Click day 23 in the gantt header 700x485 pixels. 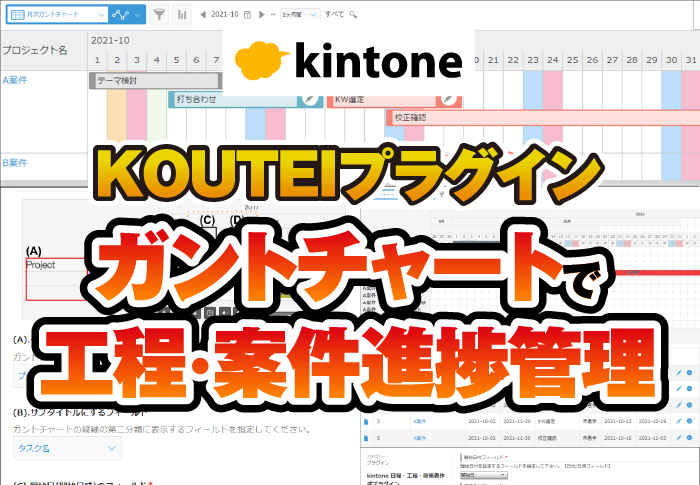coord(533,60)
